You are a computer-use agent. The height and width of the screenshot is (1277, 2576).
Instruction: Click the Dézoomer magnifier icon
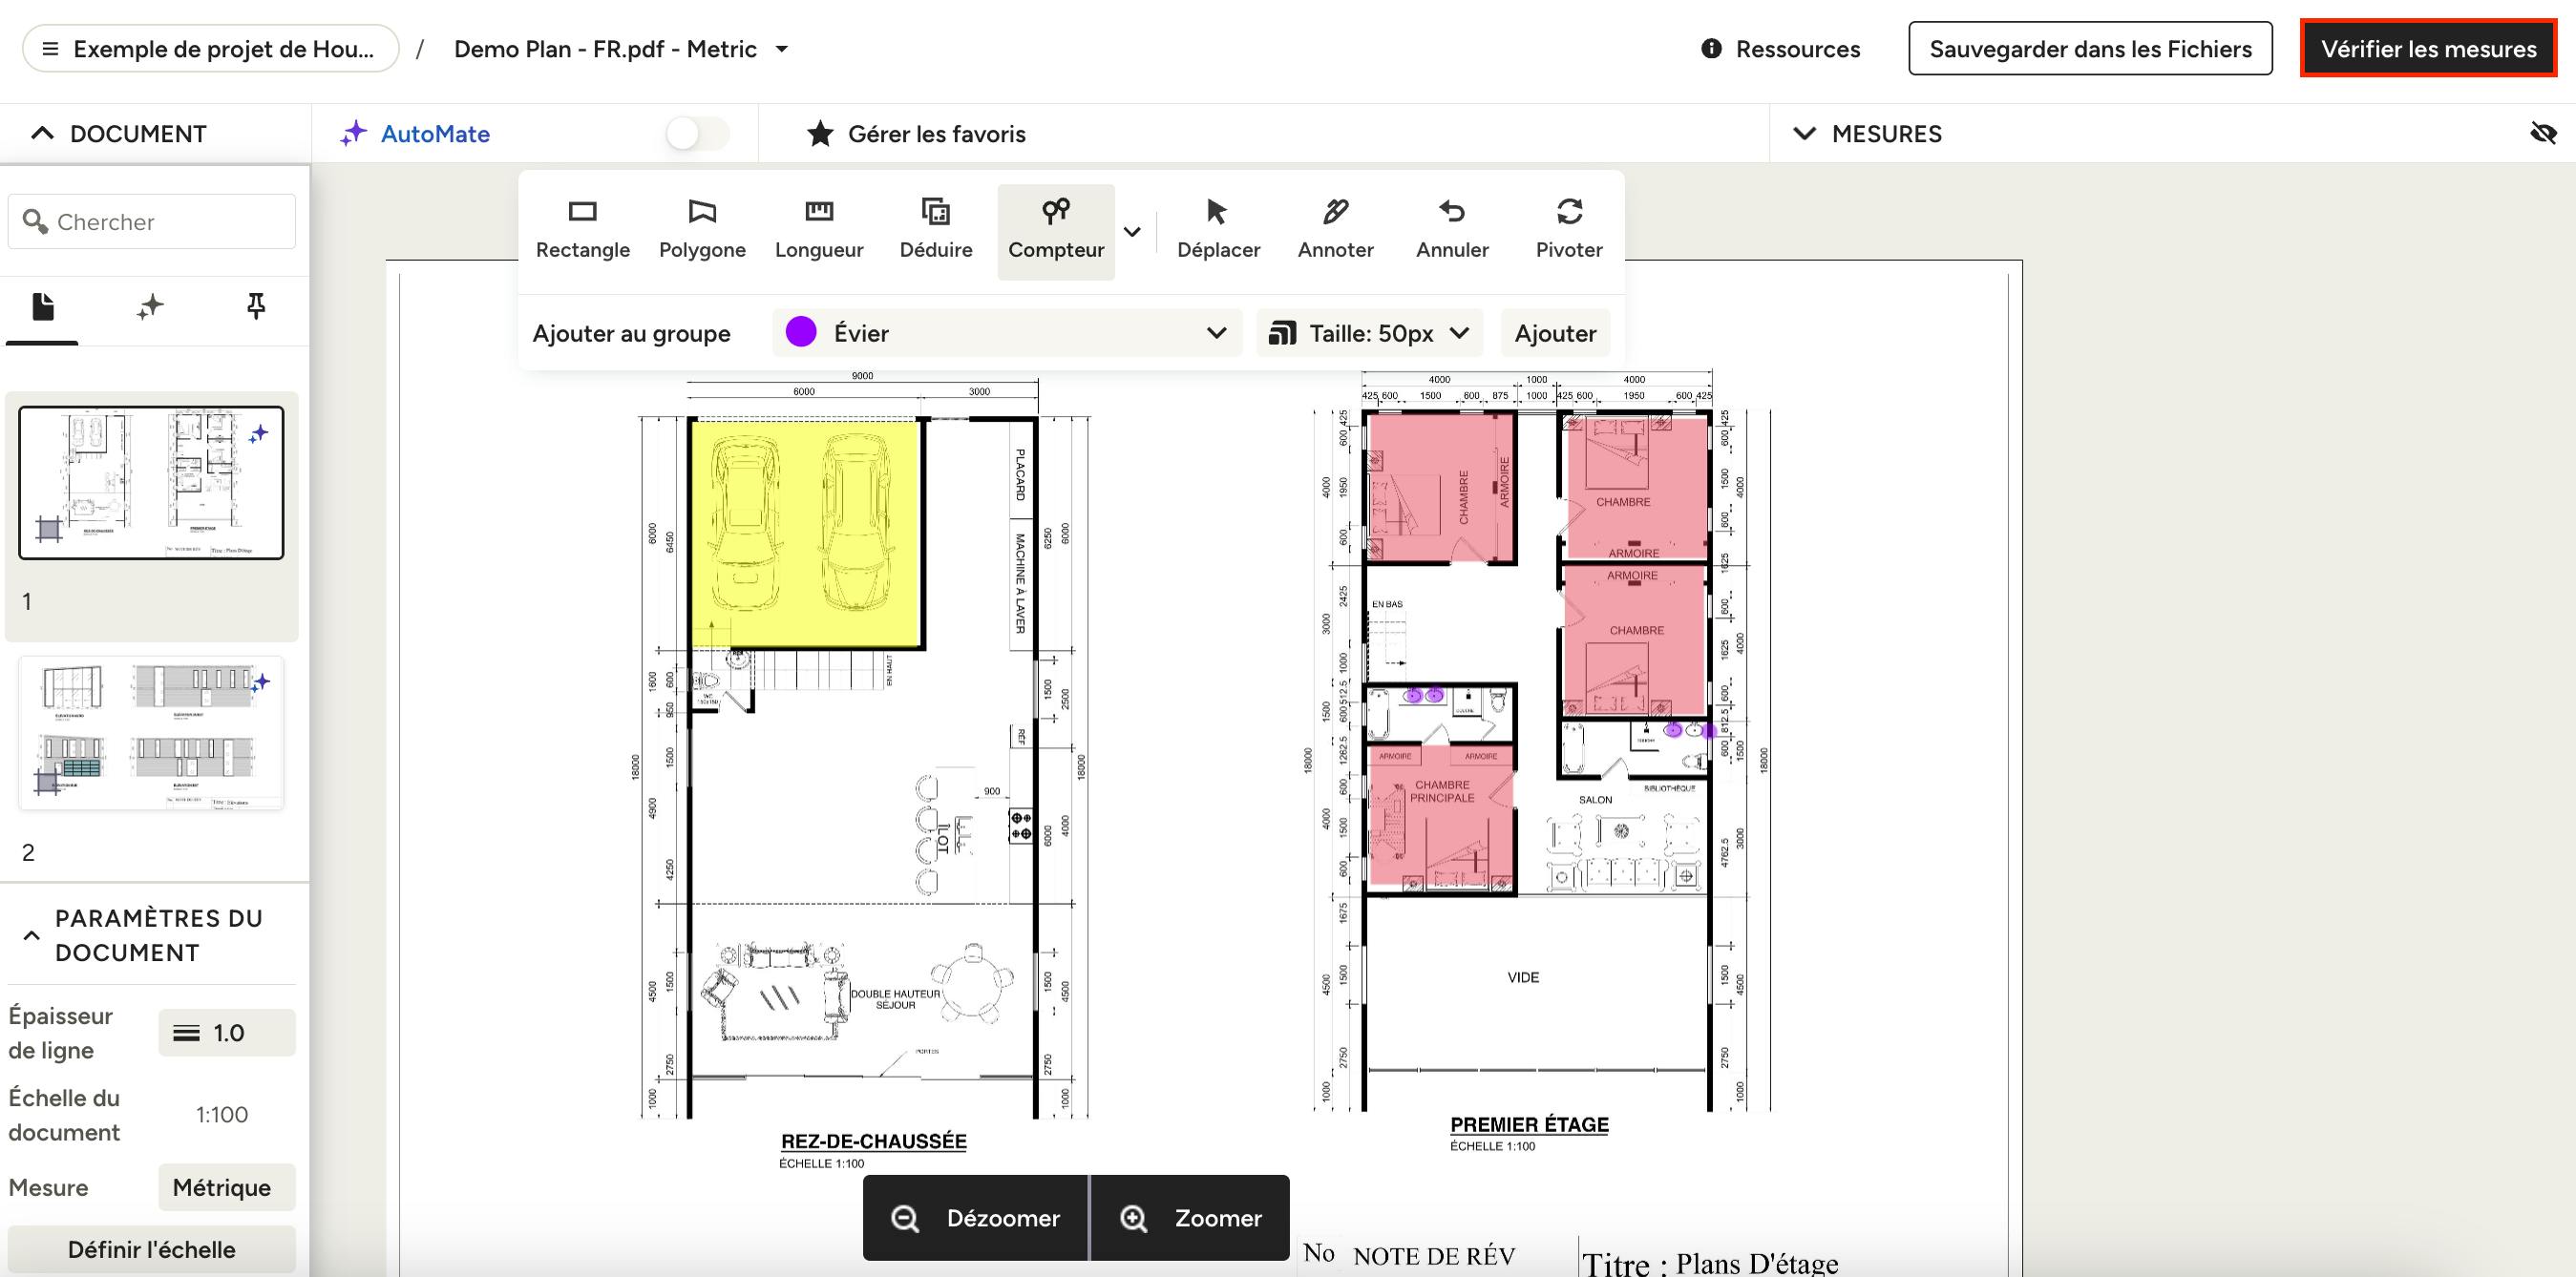pyautogui.click(x=905, y=1218)
